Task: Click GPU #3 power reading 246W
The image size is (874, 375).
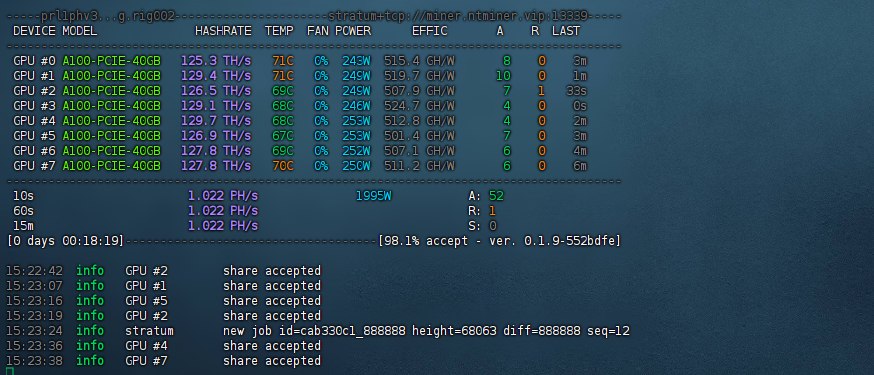Action: coord(356,106)
